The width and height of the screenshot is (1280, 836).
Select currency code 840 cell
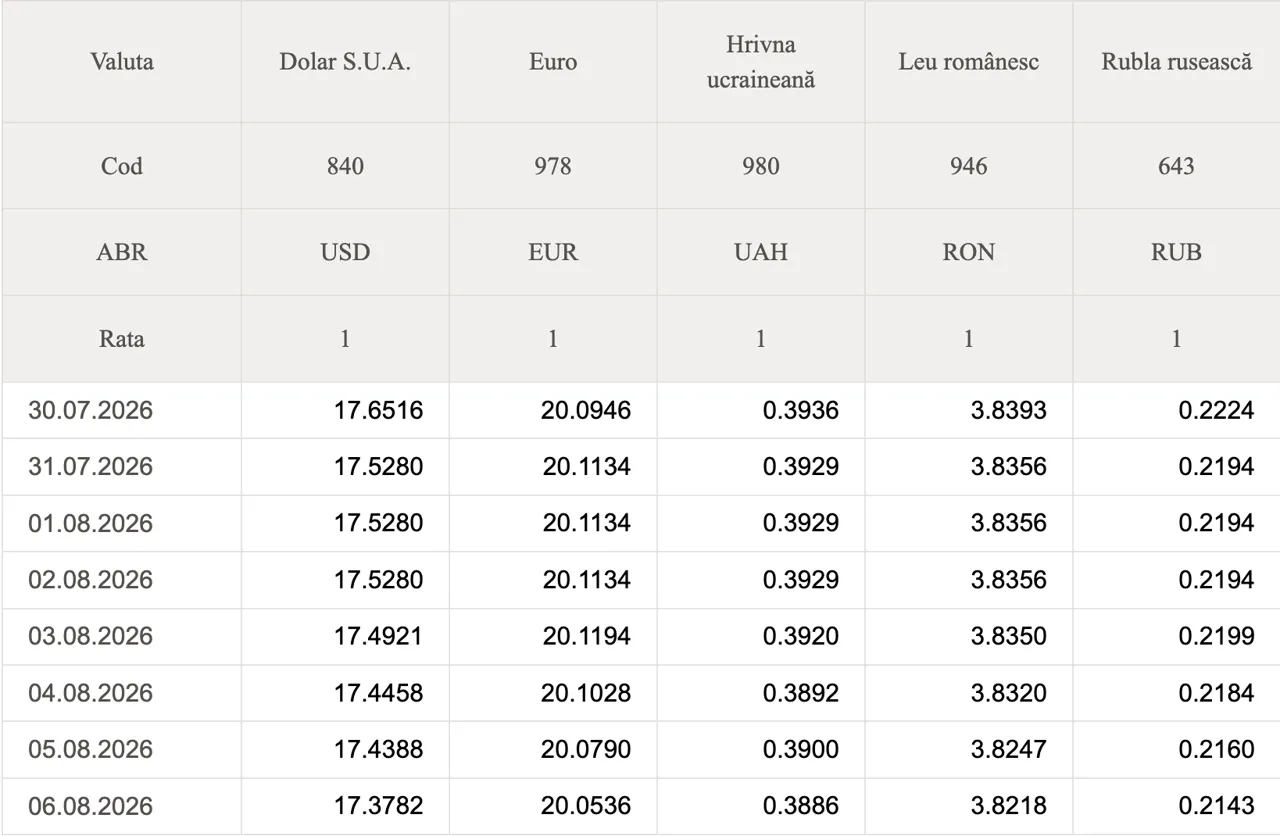(x=345, y=166)
